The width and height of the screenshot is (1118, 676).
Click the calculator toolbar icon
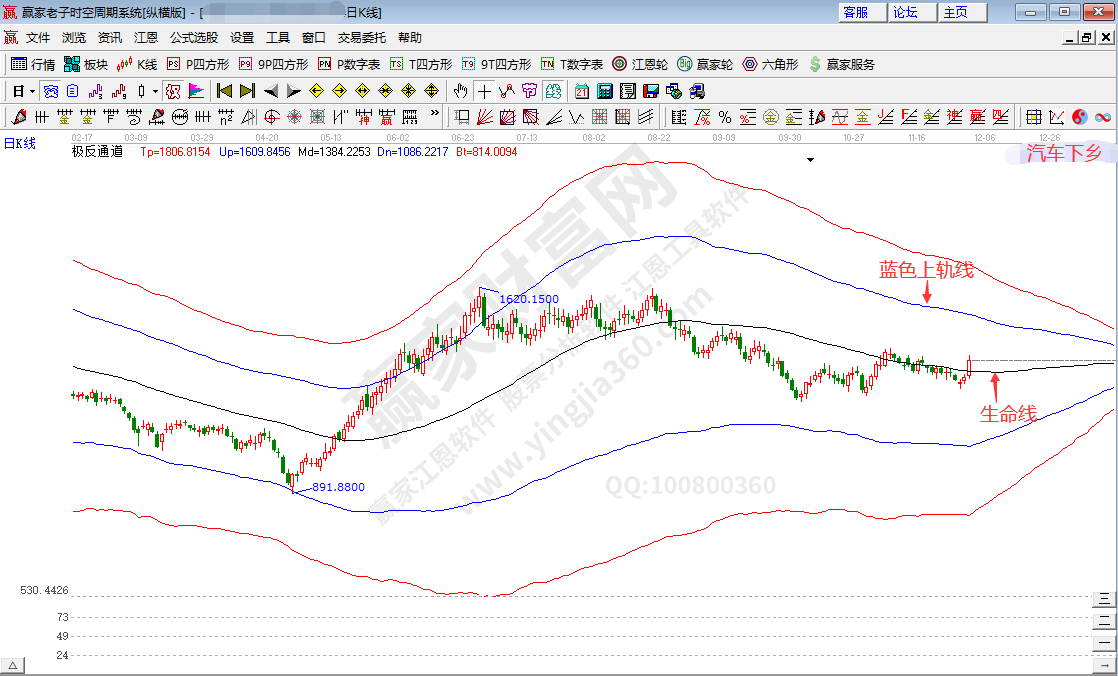click(x=603, y=91)
